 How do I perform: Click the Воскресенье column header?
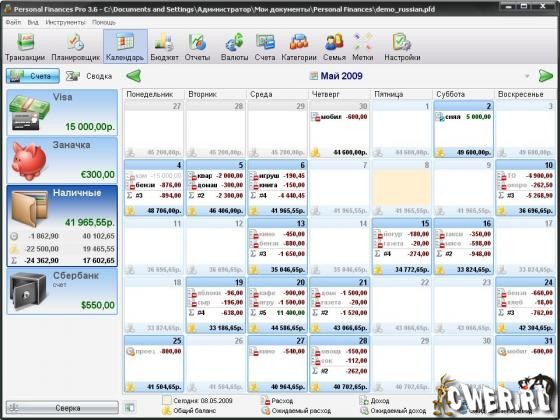pos(526,94)
